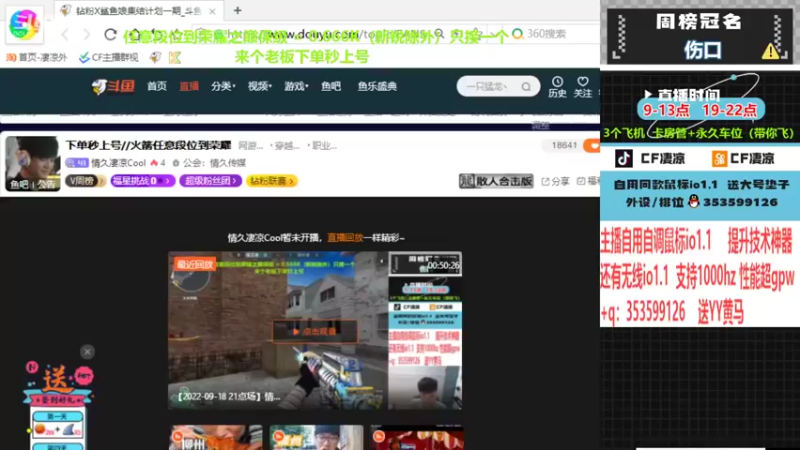Click the stream title 下单秒上号
Screen dimensions: 800x450
click(x=148, y=145)
